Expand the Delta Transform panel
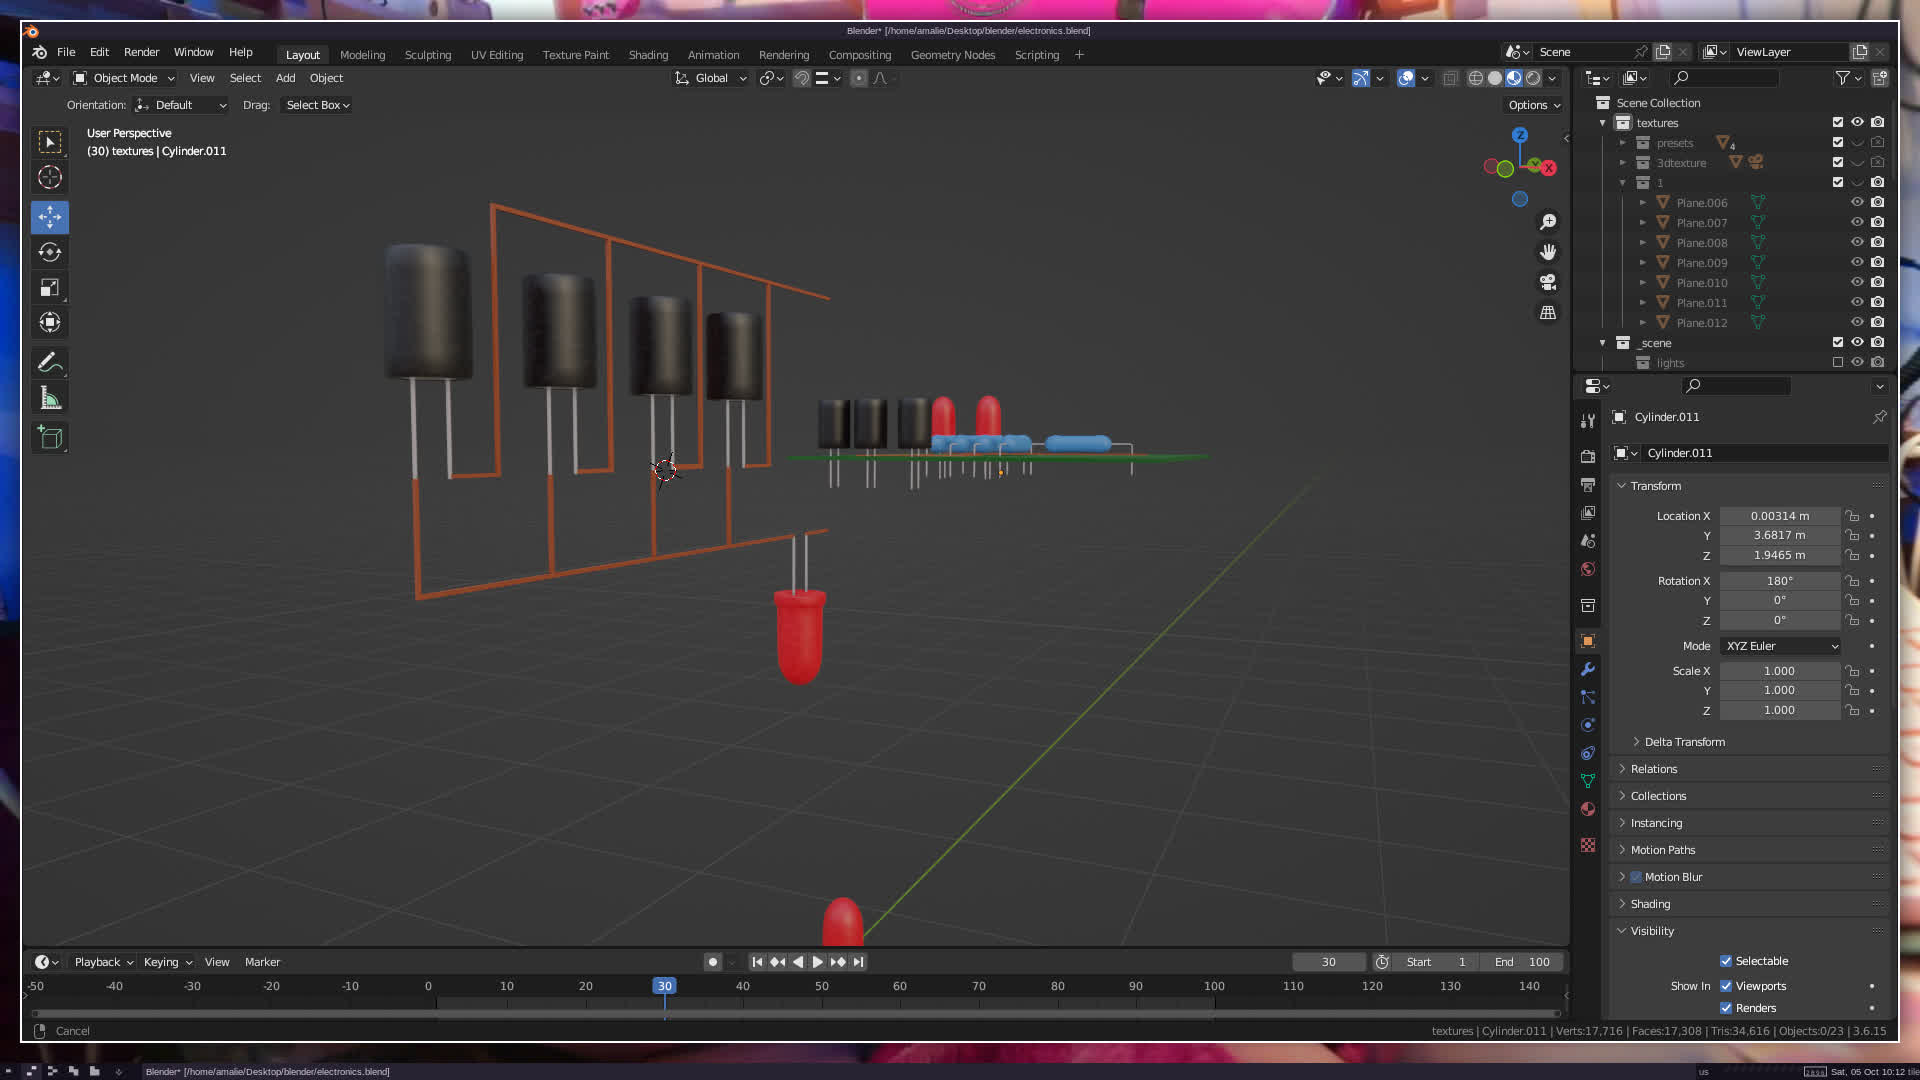Viewport: 1920px width, 1080px height. tap(1684, 742)
